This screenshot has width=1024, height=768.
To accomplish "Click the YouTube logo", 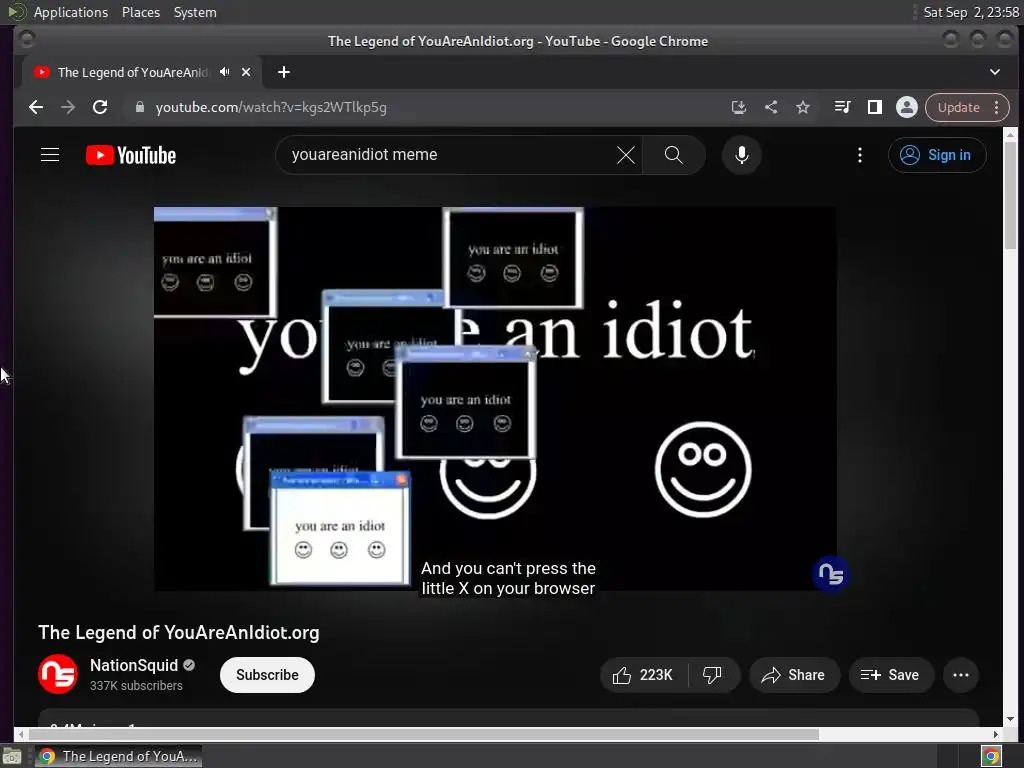I will tap(131, 155).
